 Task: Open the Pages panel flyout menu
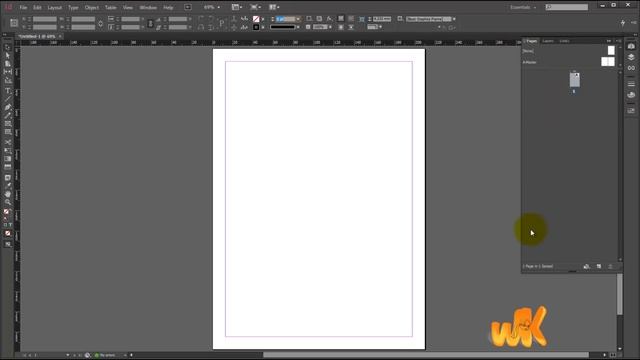point(619,41)
